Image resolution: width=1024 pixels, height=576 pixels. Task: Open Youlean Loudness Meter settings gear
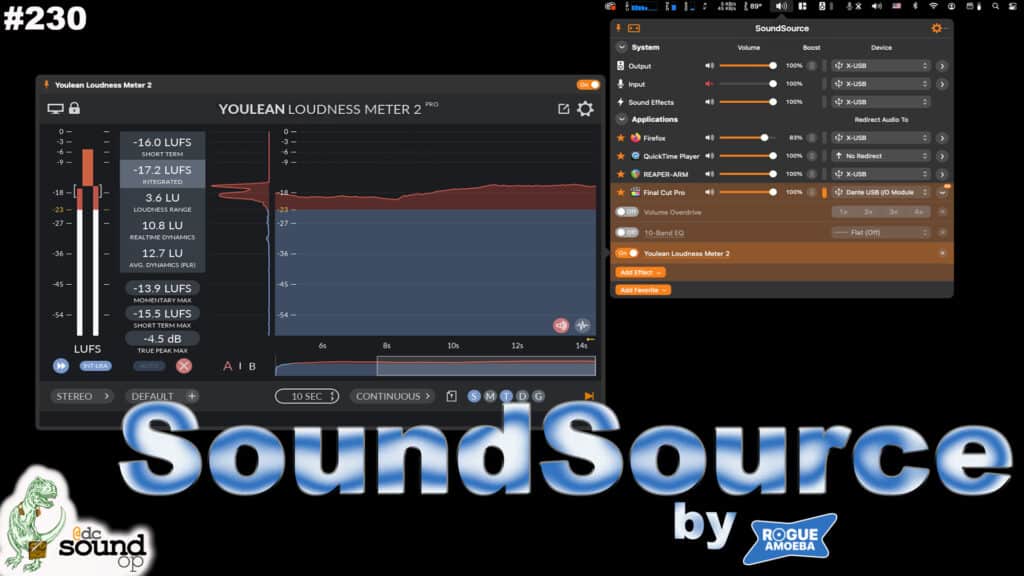[585, 109]
